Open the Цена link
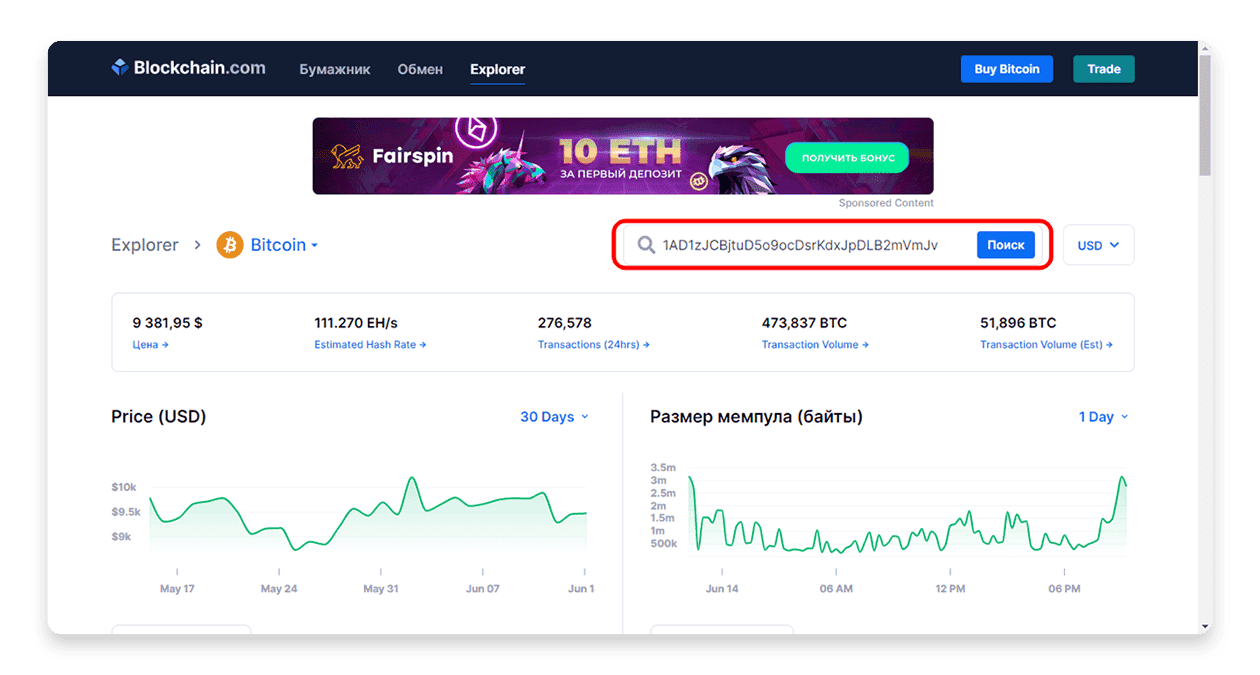 [x=150, y=344]
